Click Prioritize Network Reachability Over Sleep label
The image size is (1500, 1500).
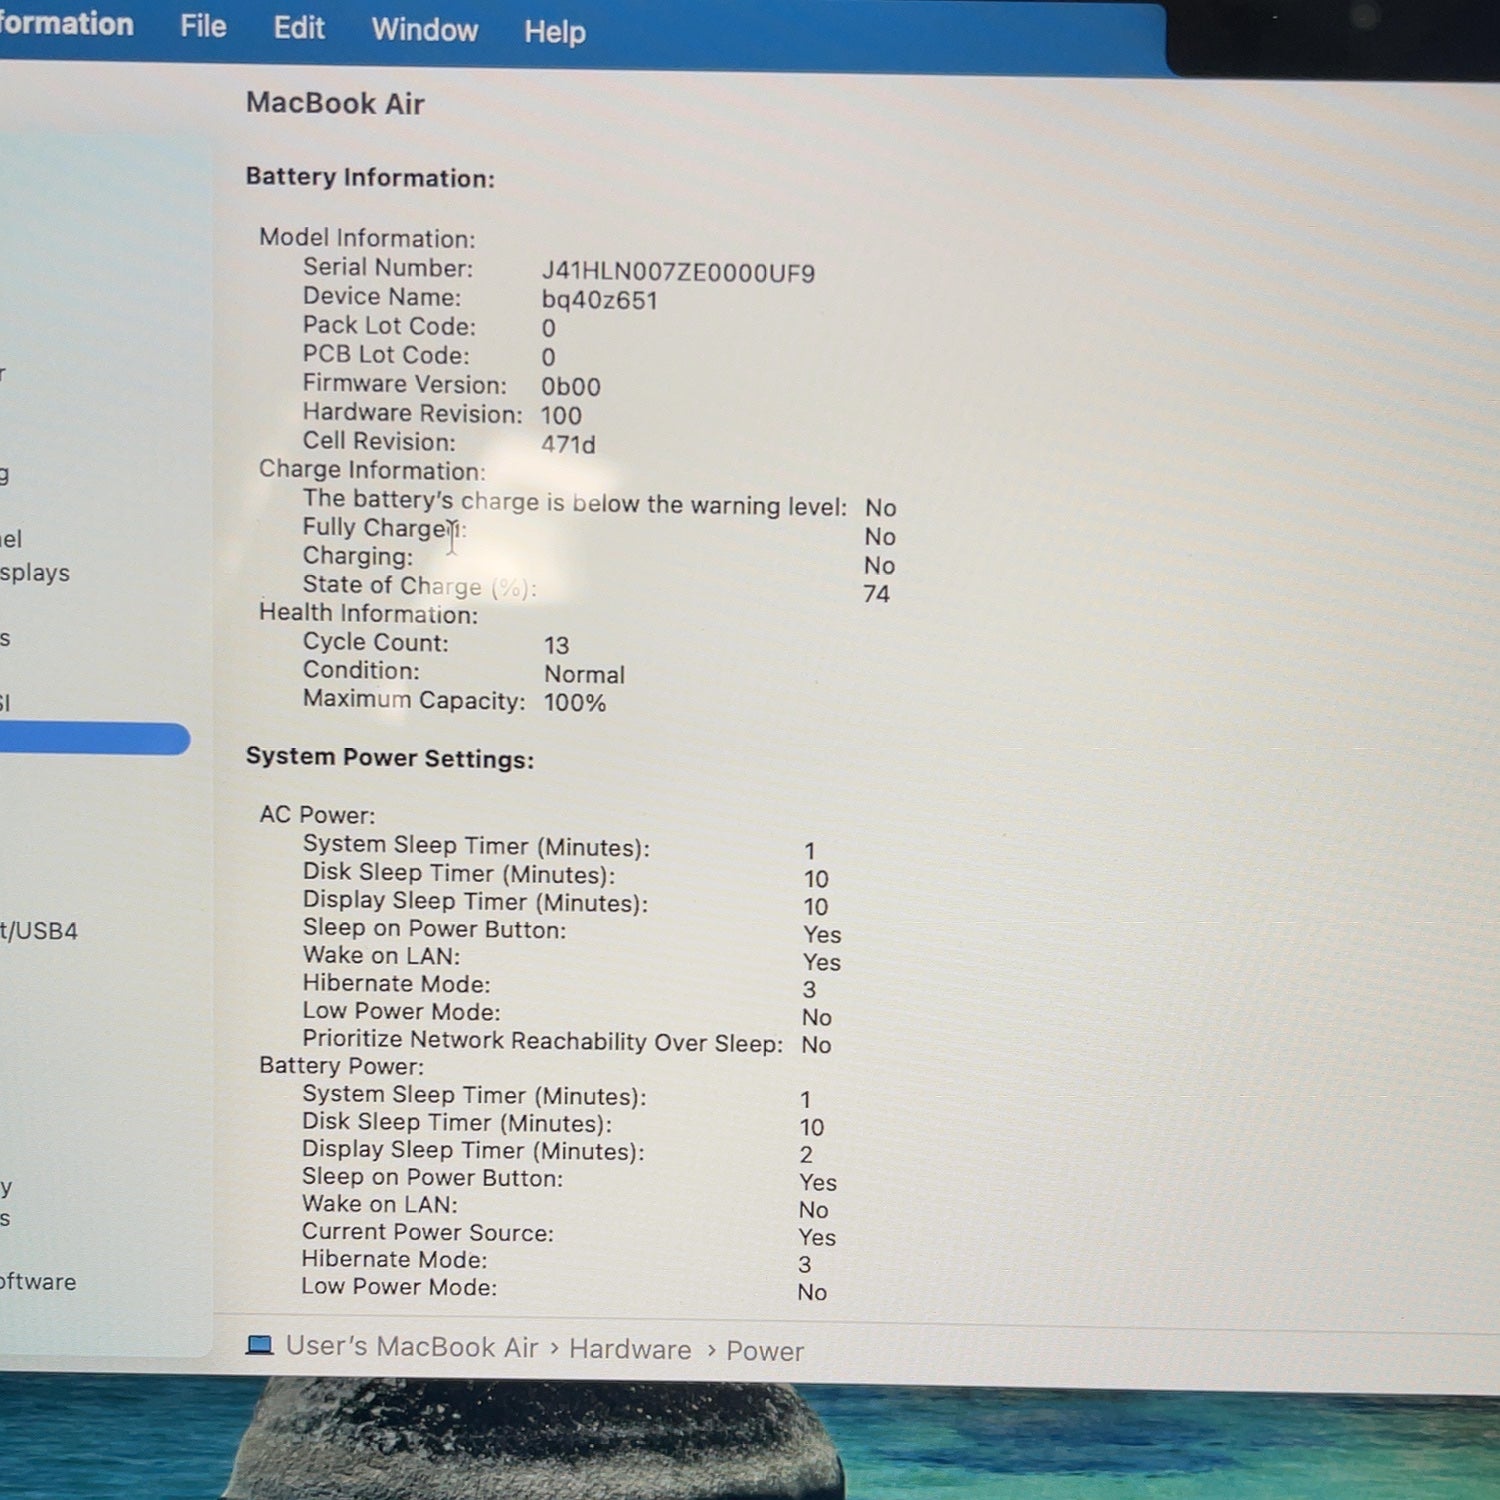tap(542, 1041)
